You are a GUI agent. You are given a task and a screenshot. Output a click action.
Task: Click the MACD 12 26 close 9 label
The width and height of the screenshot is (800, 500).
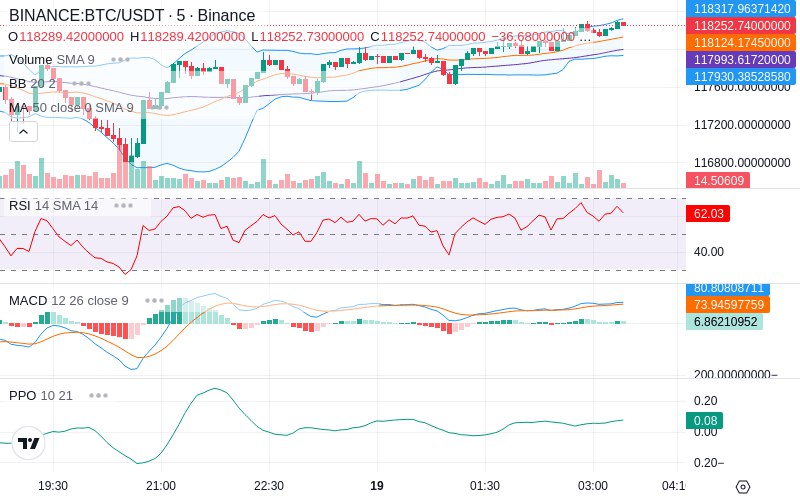[x=68, y=301]
